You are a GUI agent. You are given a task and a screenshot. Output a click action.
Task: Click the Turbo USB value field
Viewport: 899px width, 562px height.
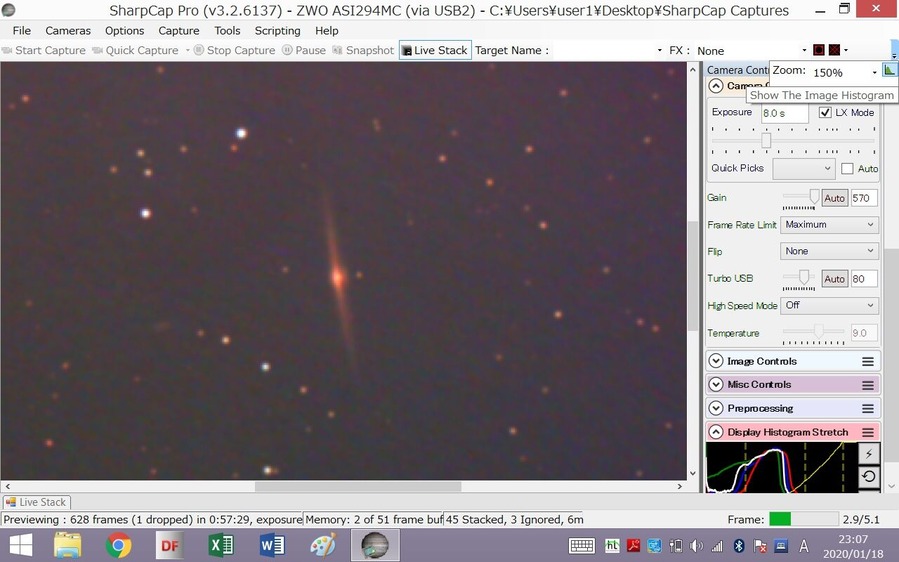(864, 279)
